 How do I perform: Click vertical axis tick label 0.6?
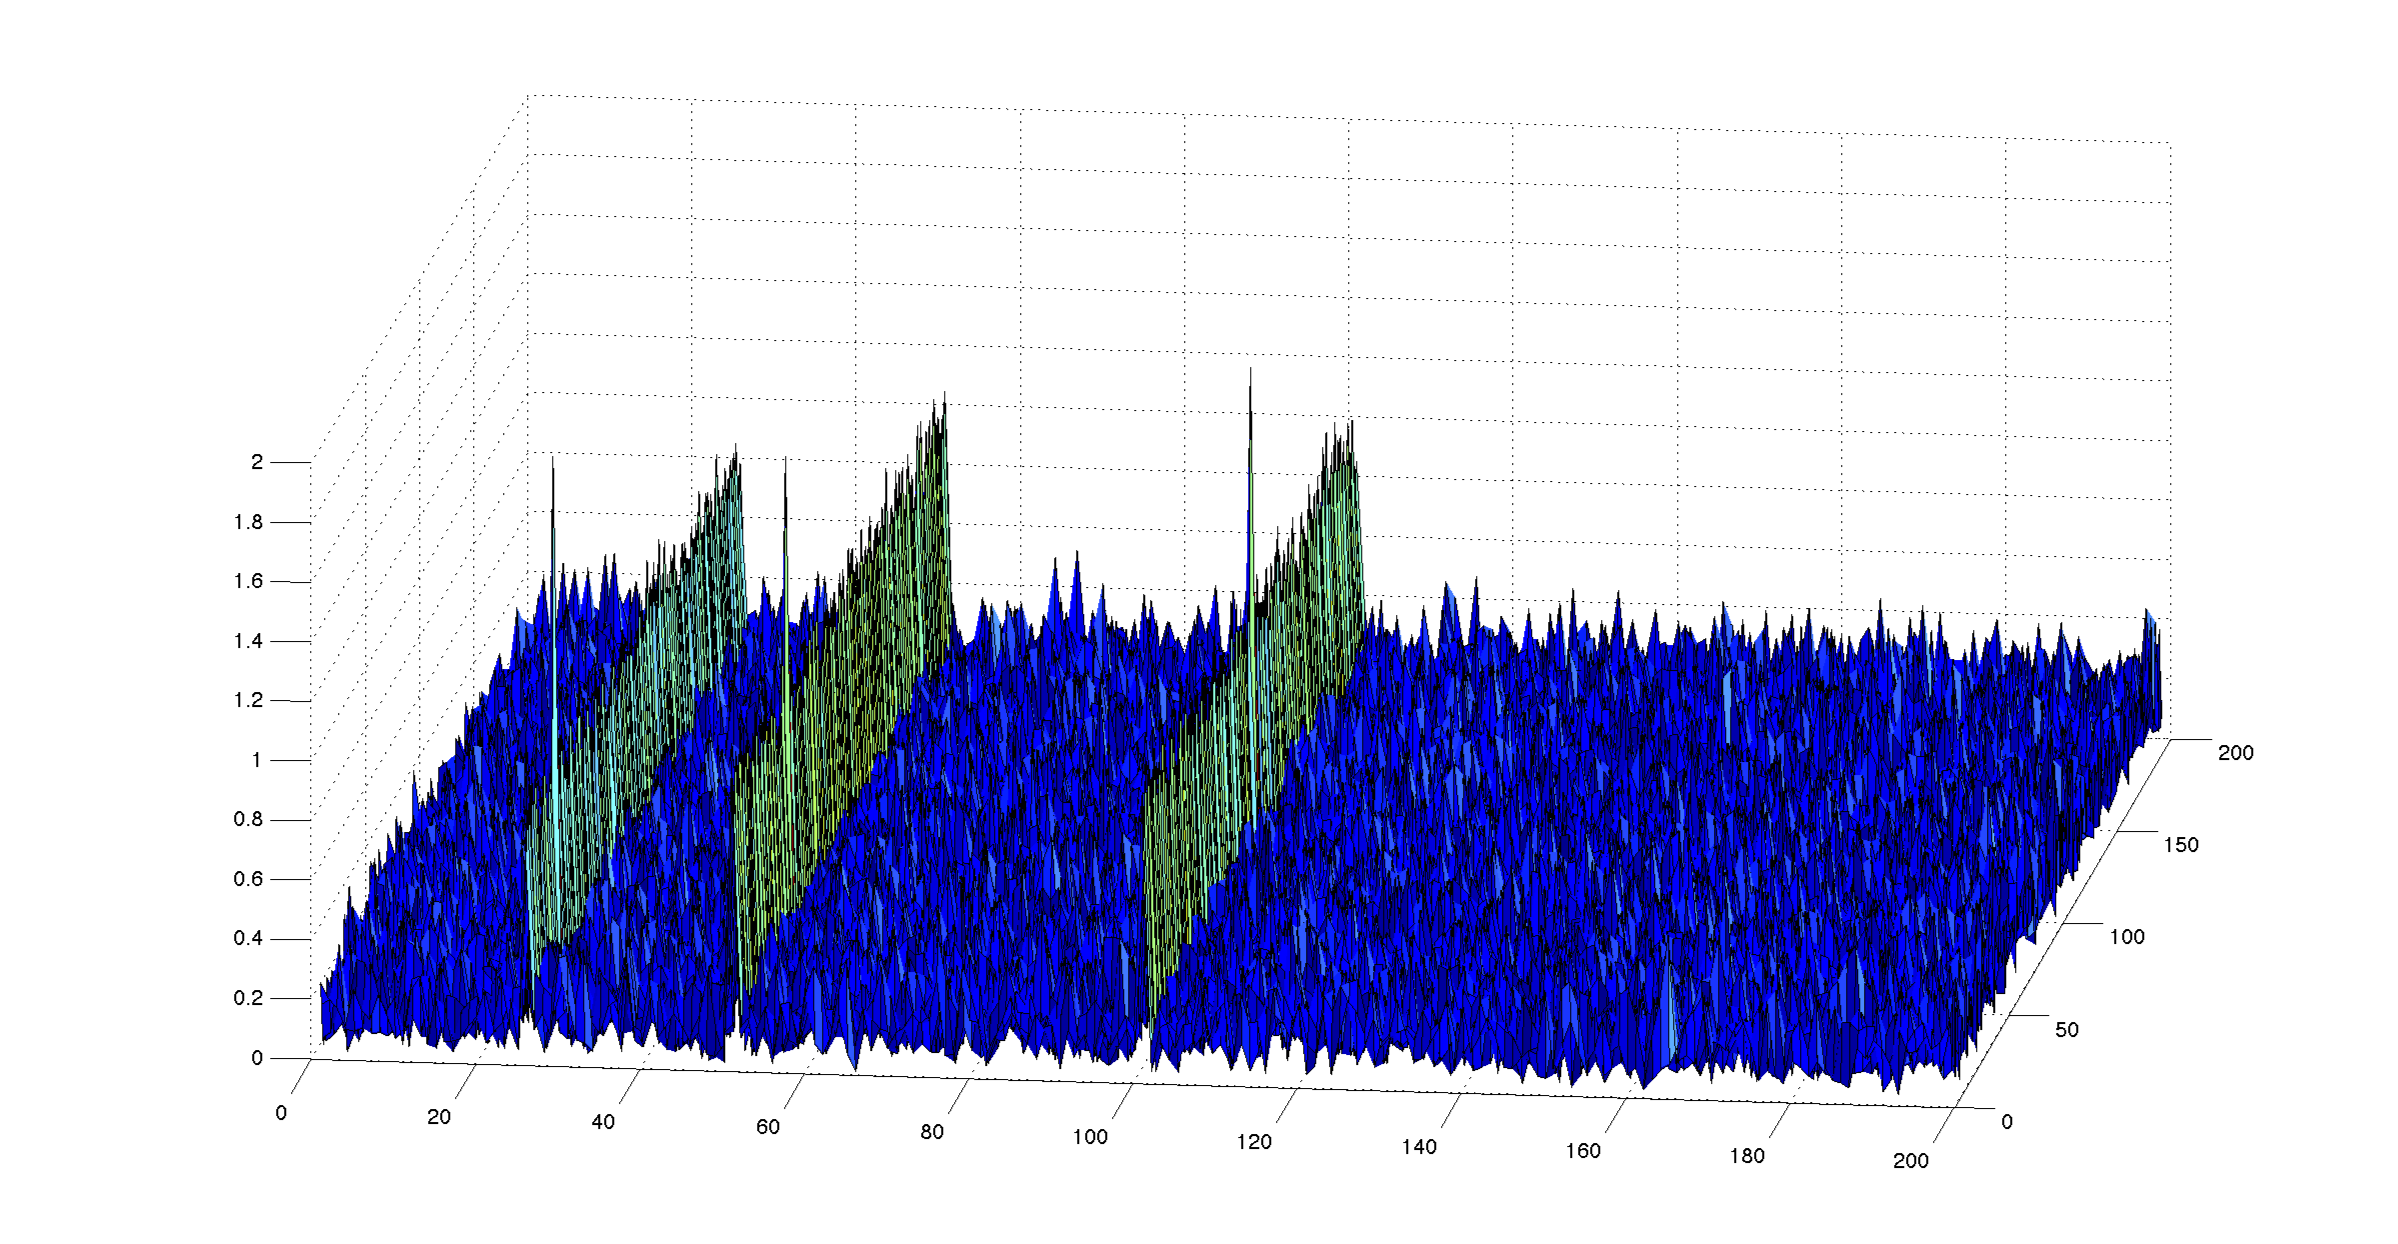(x=248, y=879)
